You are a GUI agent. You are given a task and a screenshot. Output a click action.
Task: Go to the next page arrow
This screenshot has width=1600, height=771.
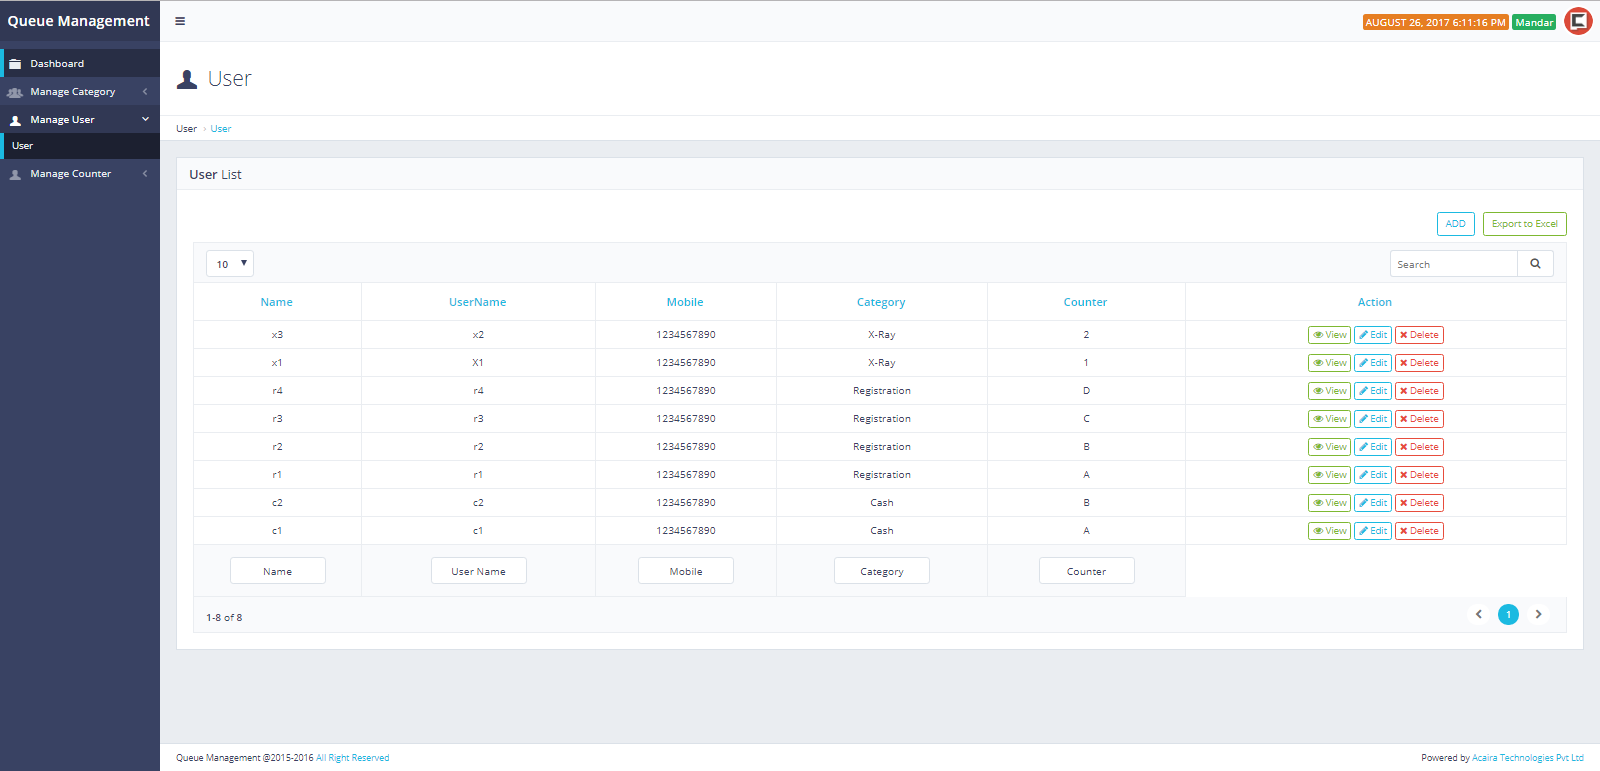click(1538, 614)
